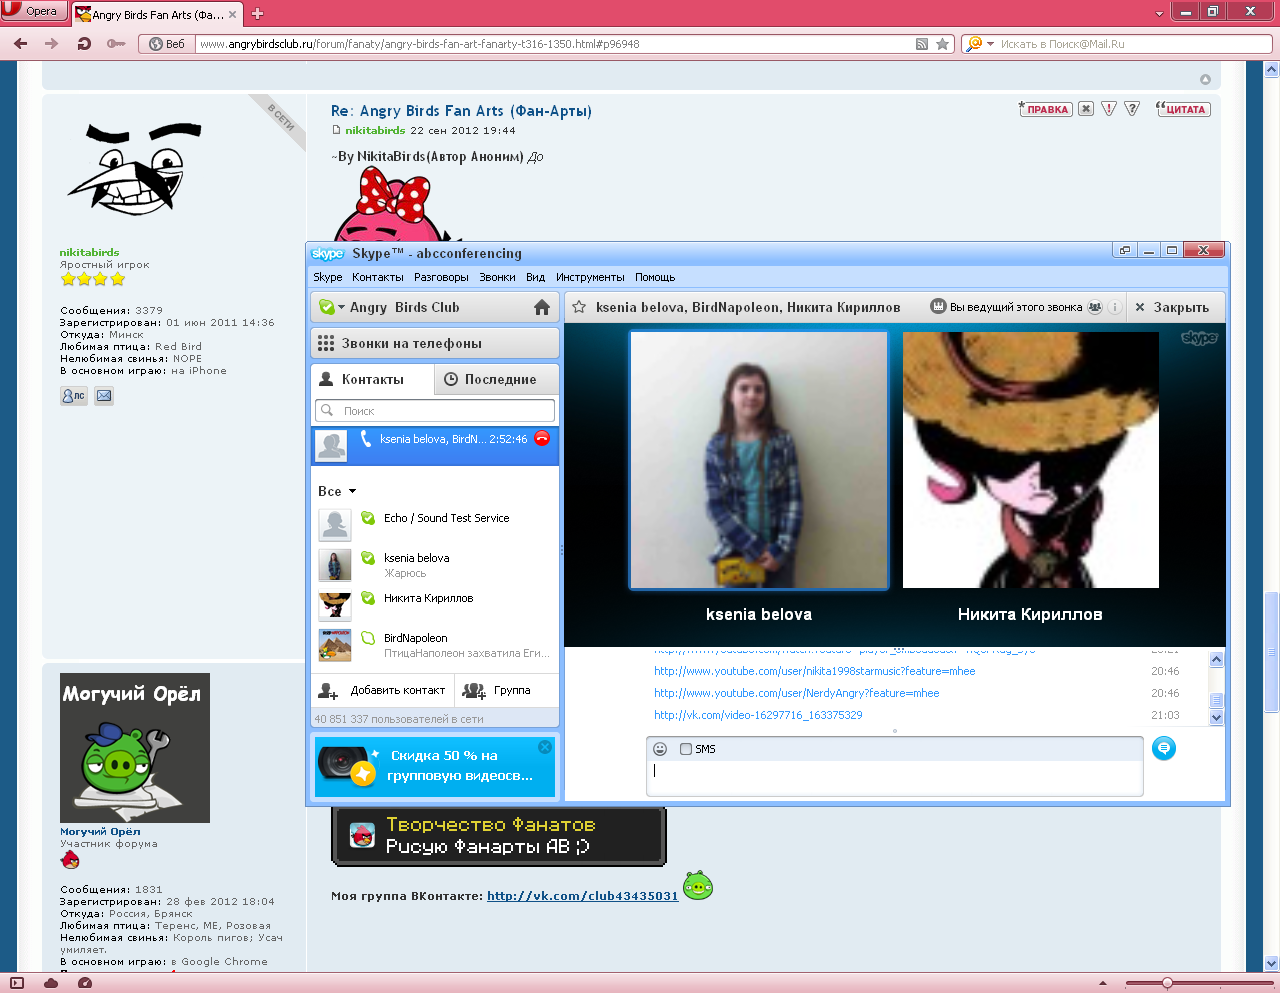Click the ПРАВКА edit button

(x=1046, y=109)
